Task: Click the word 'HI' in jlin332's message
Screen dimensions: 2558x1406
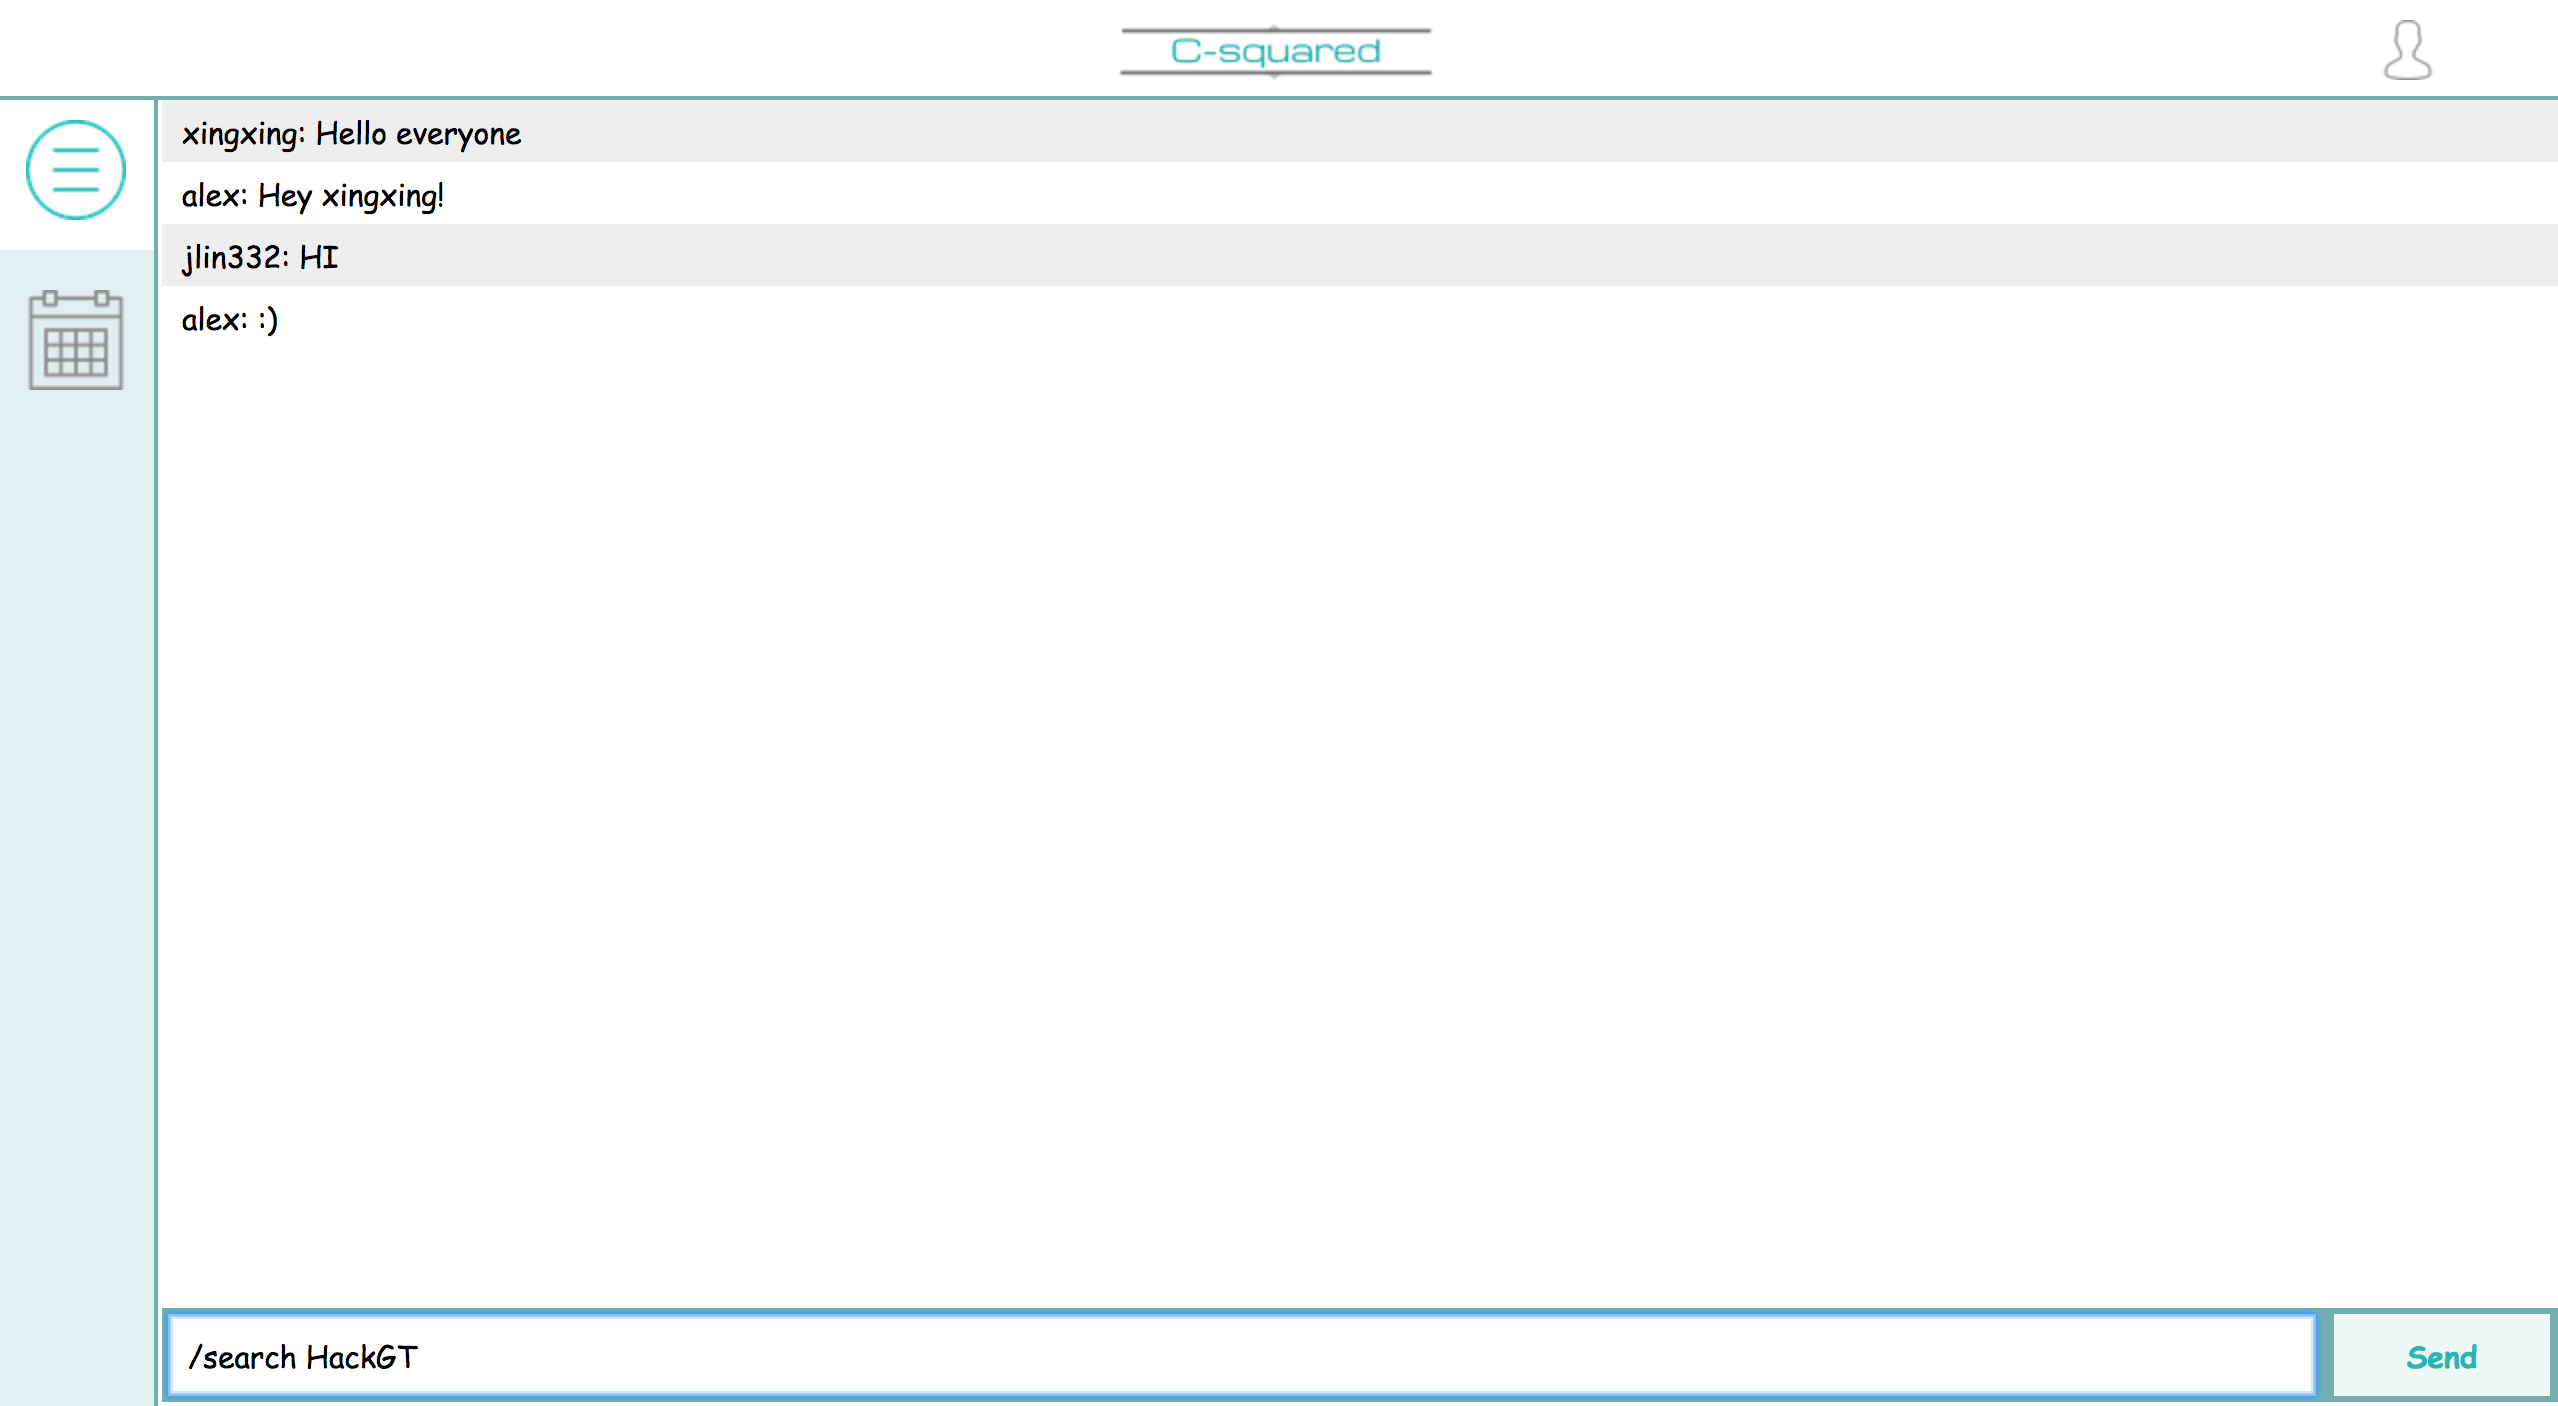Action: tap(319, 258)
